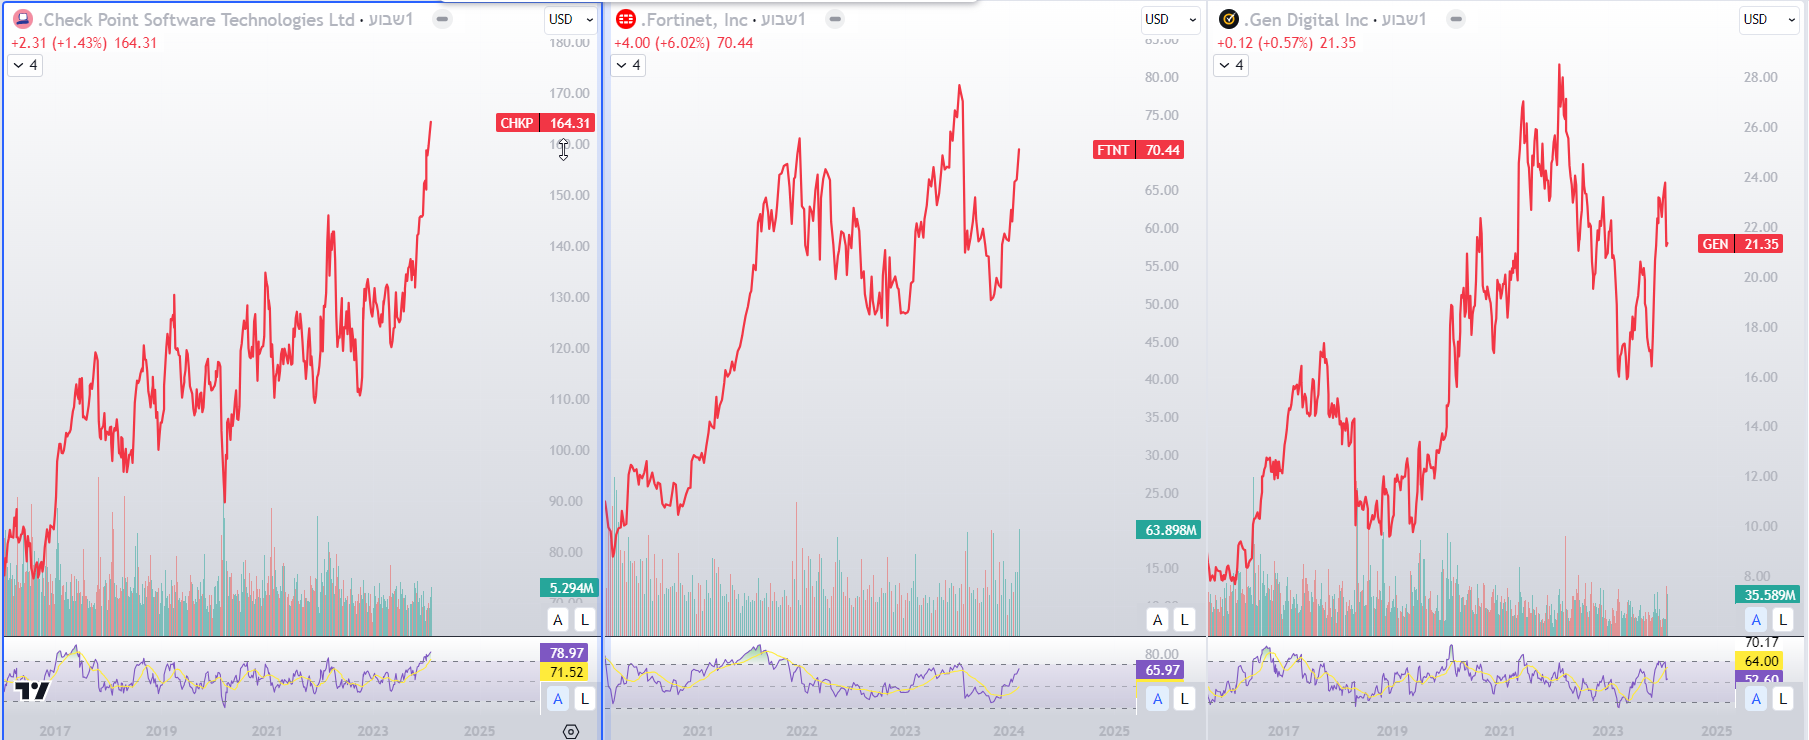The image size is (1809, 740).
Task: Click the Fortinet, Inc symbol title
Action: 695,19
